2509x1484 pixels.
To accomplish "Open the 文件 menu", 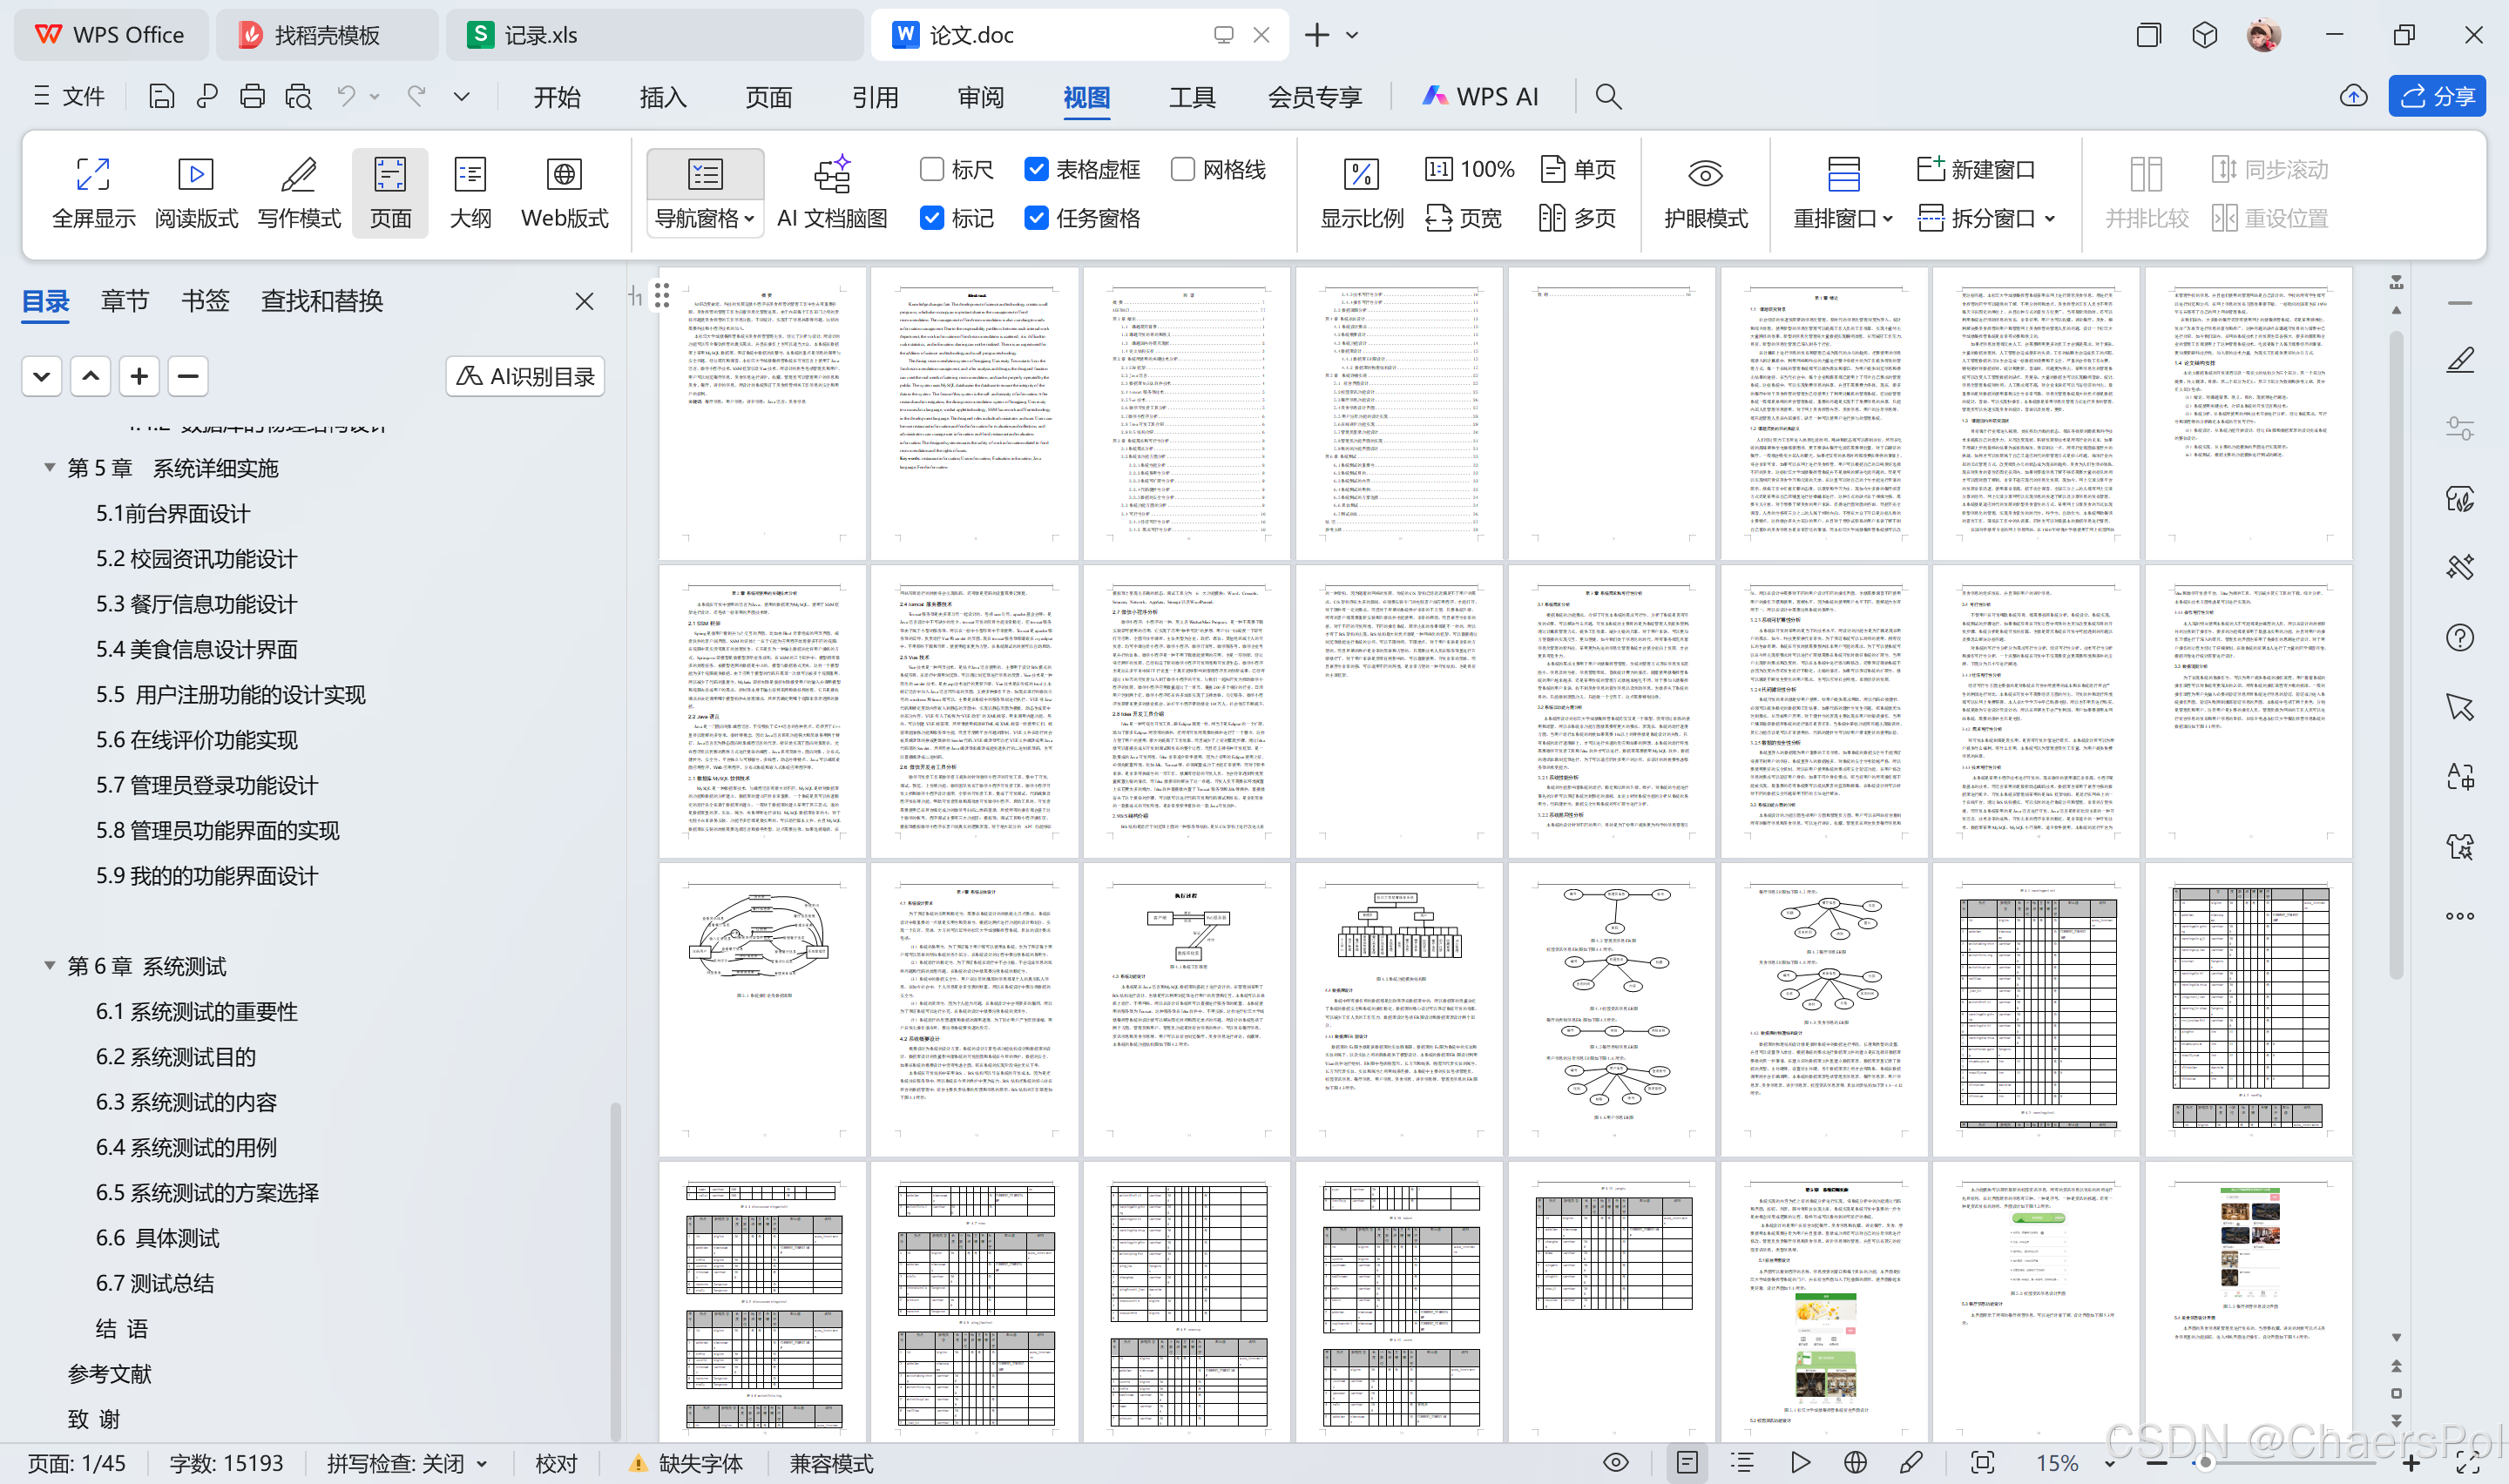I will [x=69, y=96].
